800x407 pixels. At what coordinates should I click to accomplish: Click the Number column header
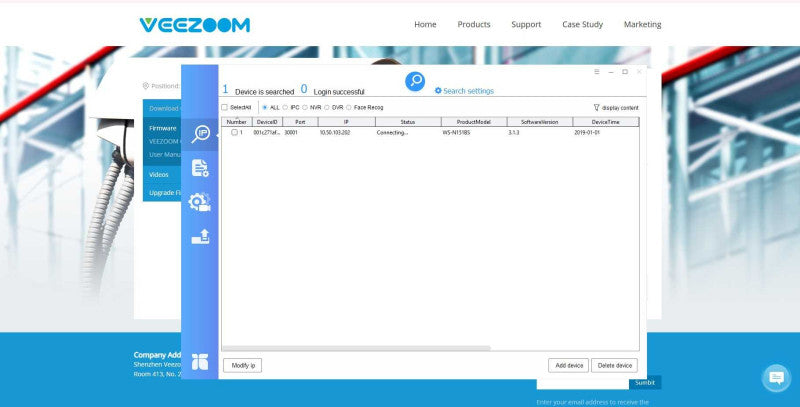(x=237, y=122)
